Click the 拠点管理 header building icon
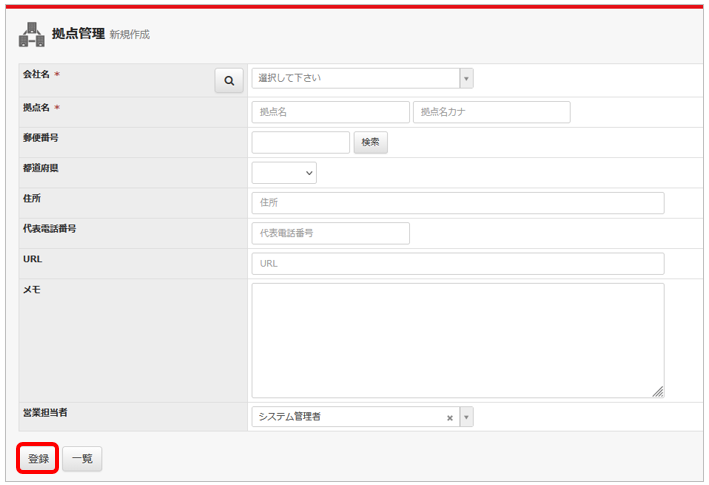Screen dimensions: 709x485 [32, 35]
